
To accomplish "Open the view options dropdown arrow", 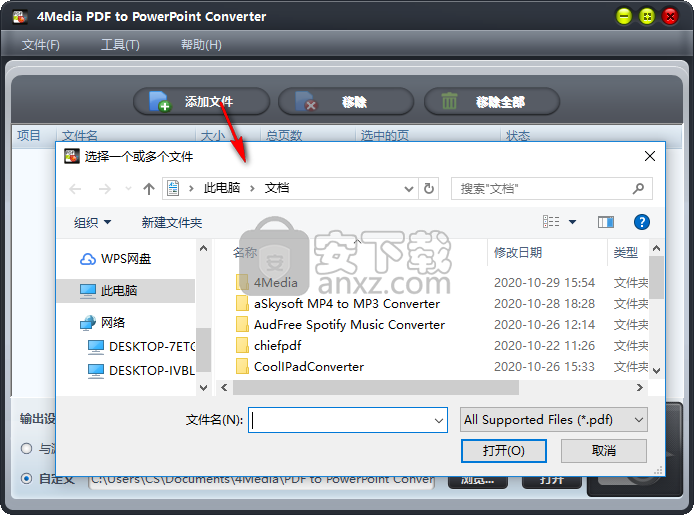I will 572,222.
